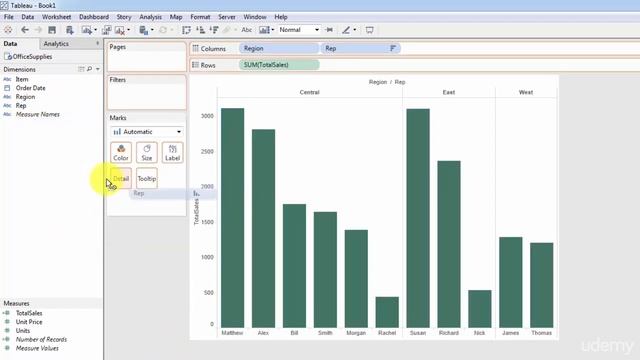Click the Redo forward arrow
640x360 pixels.
(x=38, y=30)
